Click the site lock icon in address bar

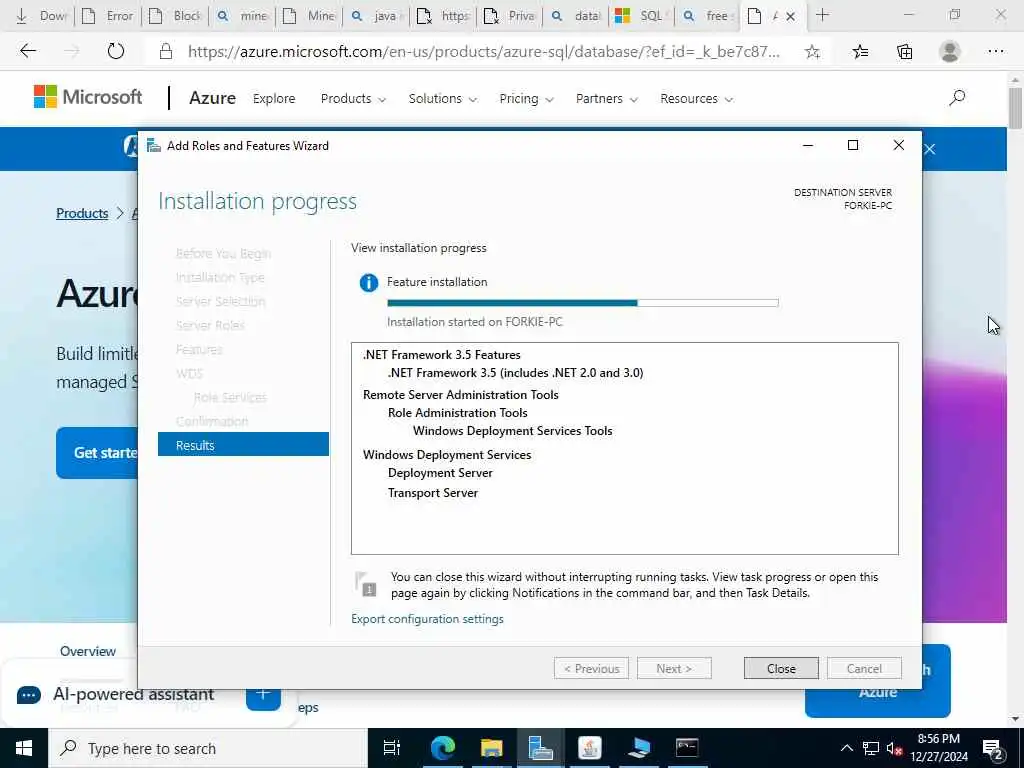coord(166,52)
